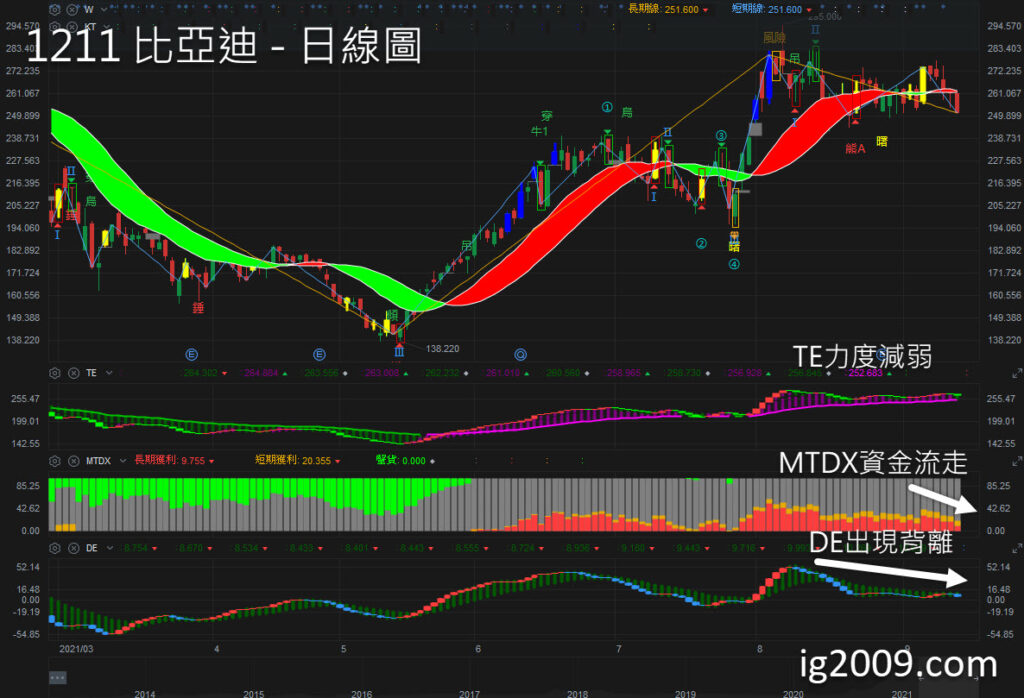The width and height of the screenshot is (1024, 698).
Task: Click the 風險 pattern label
Action: pyautogui.click(x=775, y=38)
